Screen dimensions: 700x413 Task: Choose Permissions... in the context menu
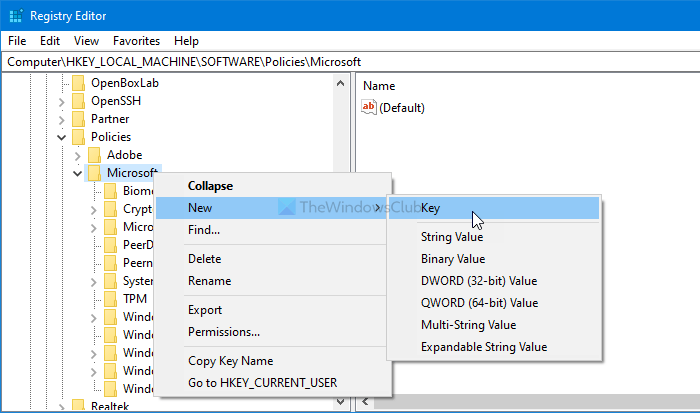274,332
